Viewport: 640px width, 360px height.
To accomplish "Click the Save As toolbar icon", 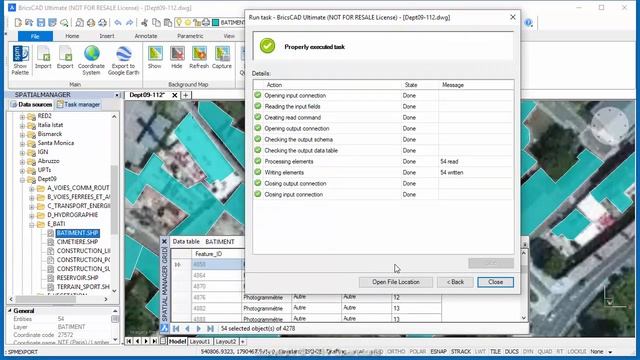I will pyautogui.click(x=52, y=22).
